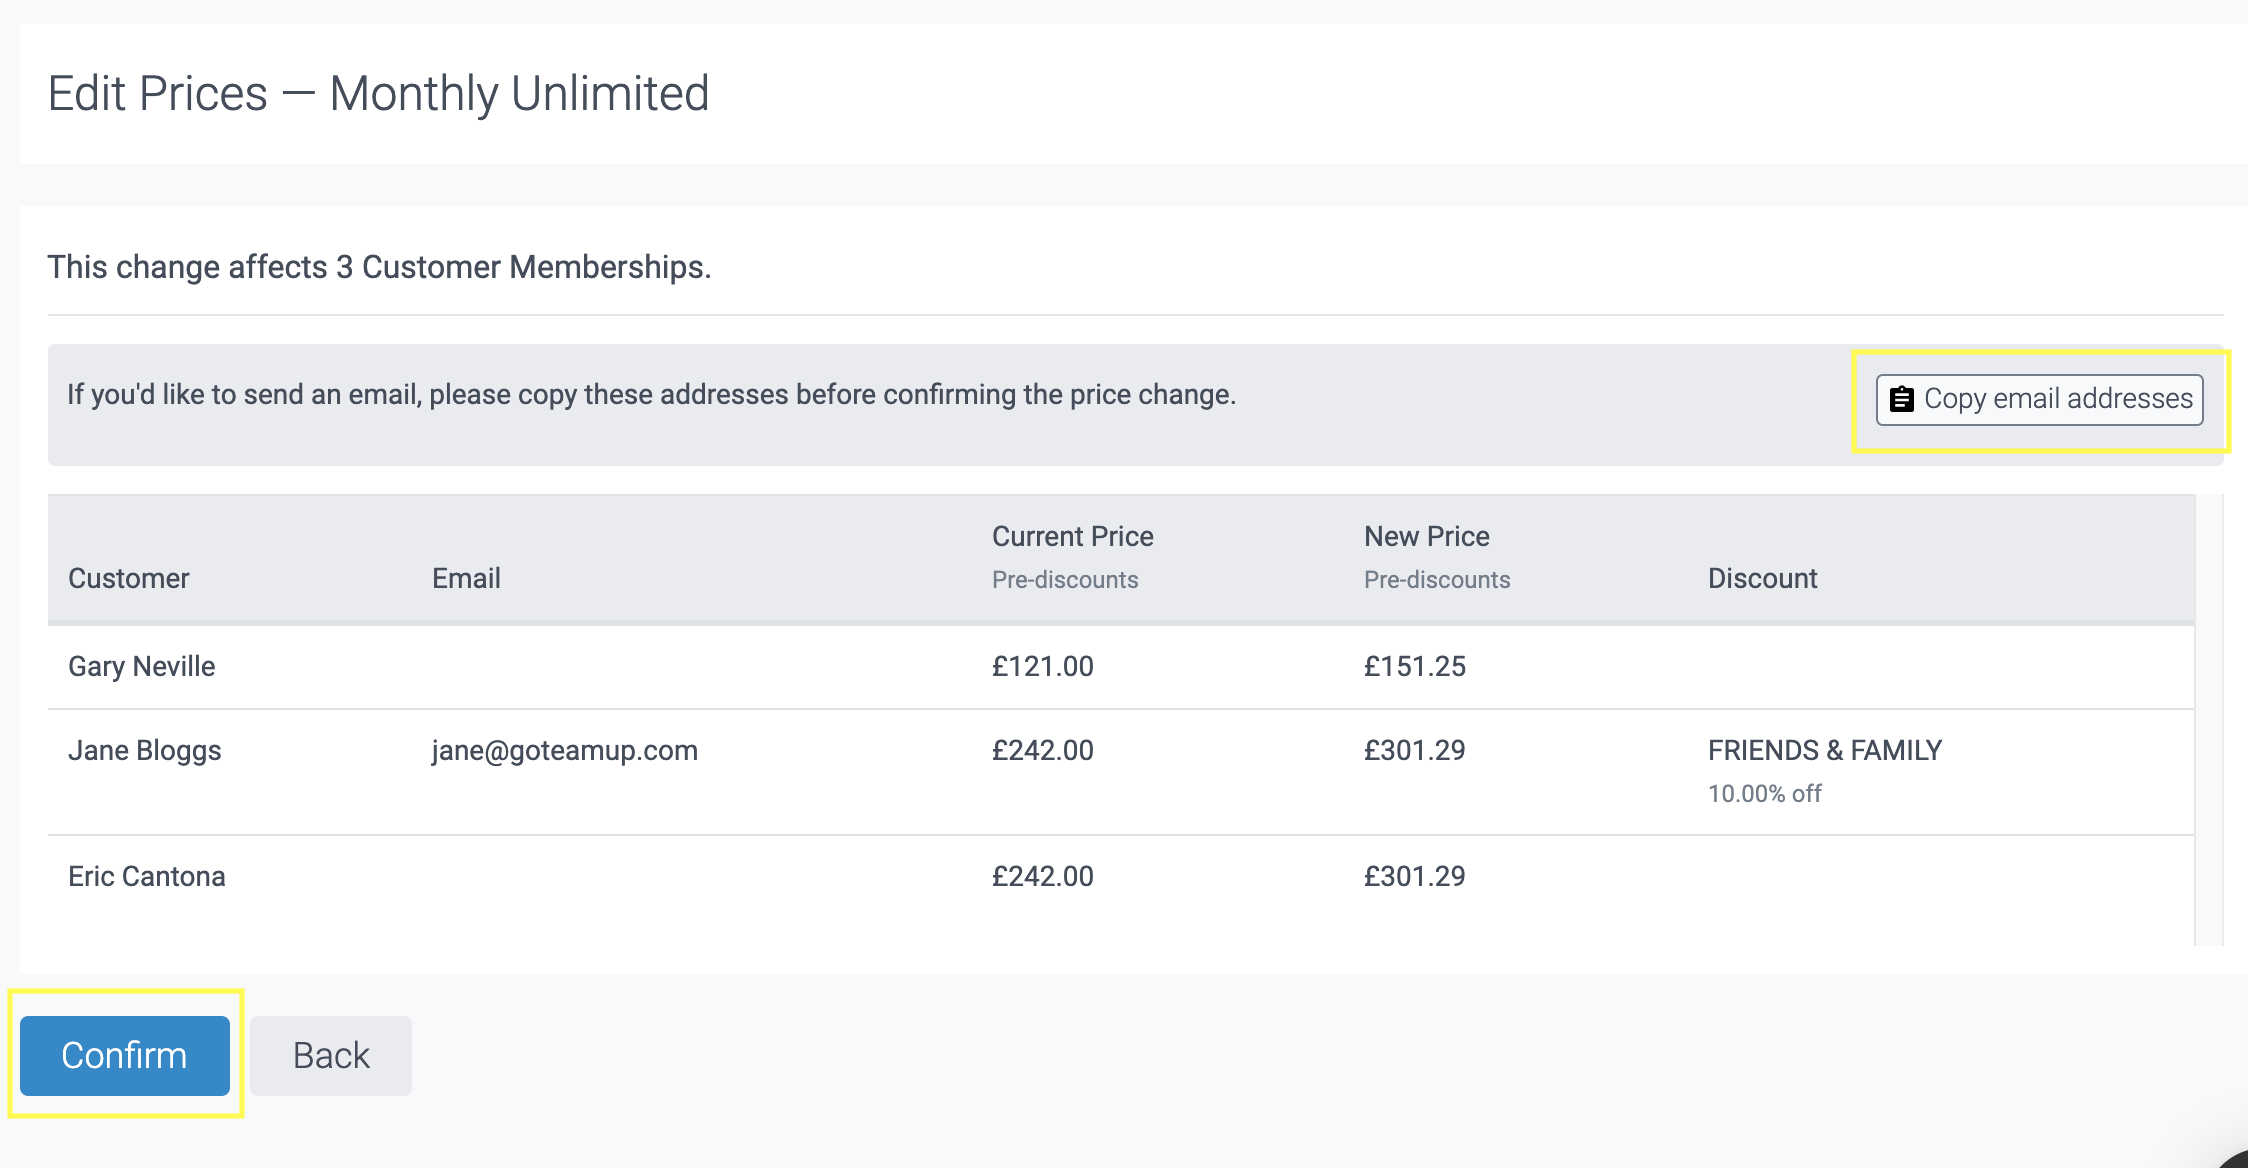Click the Customer column header
Screen dimensions: 2248x1168
[x=129, y=578]
